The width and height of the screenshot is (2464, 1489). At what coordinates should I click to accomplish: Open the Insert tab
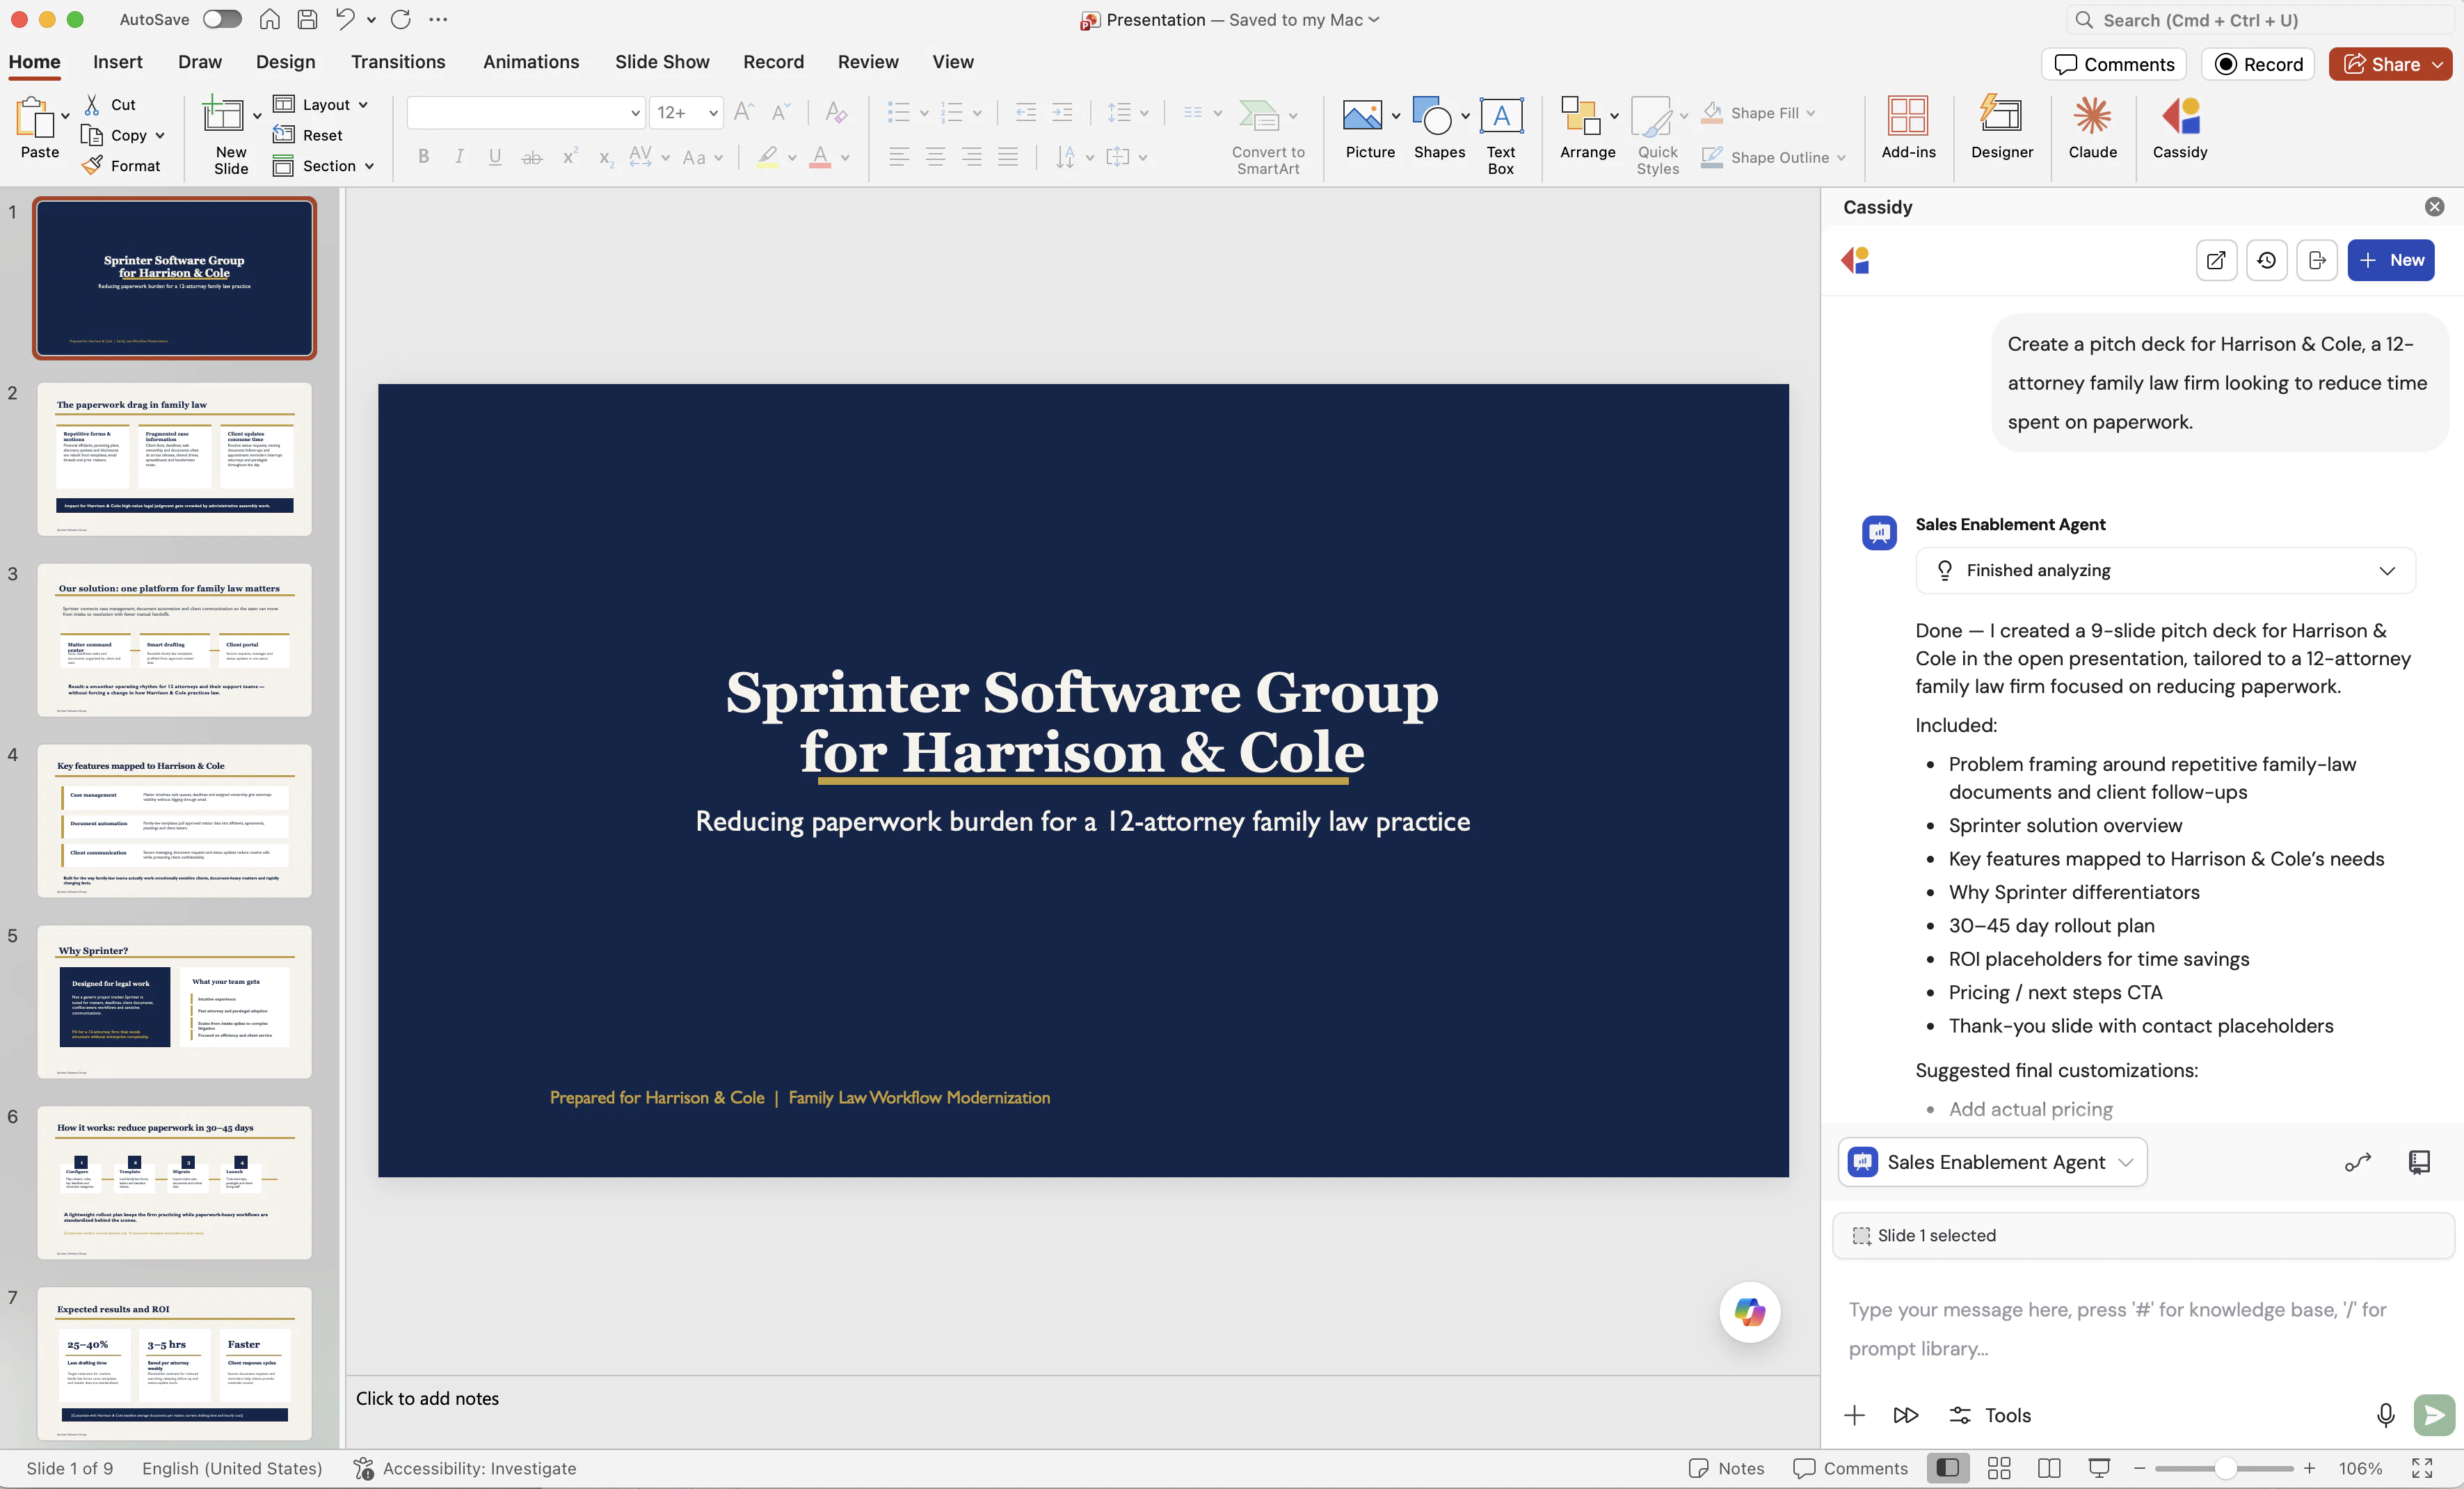click(x=118, y=62)
